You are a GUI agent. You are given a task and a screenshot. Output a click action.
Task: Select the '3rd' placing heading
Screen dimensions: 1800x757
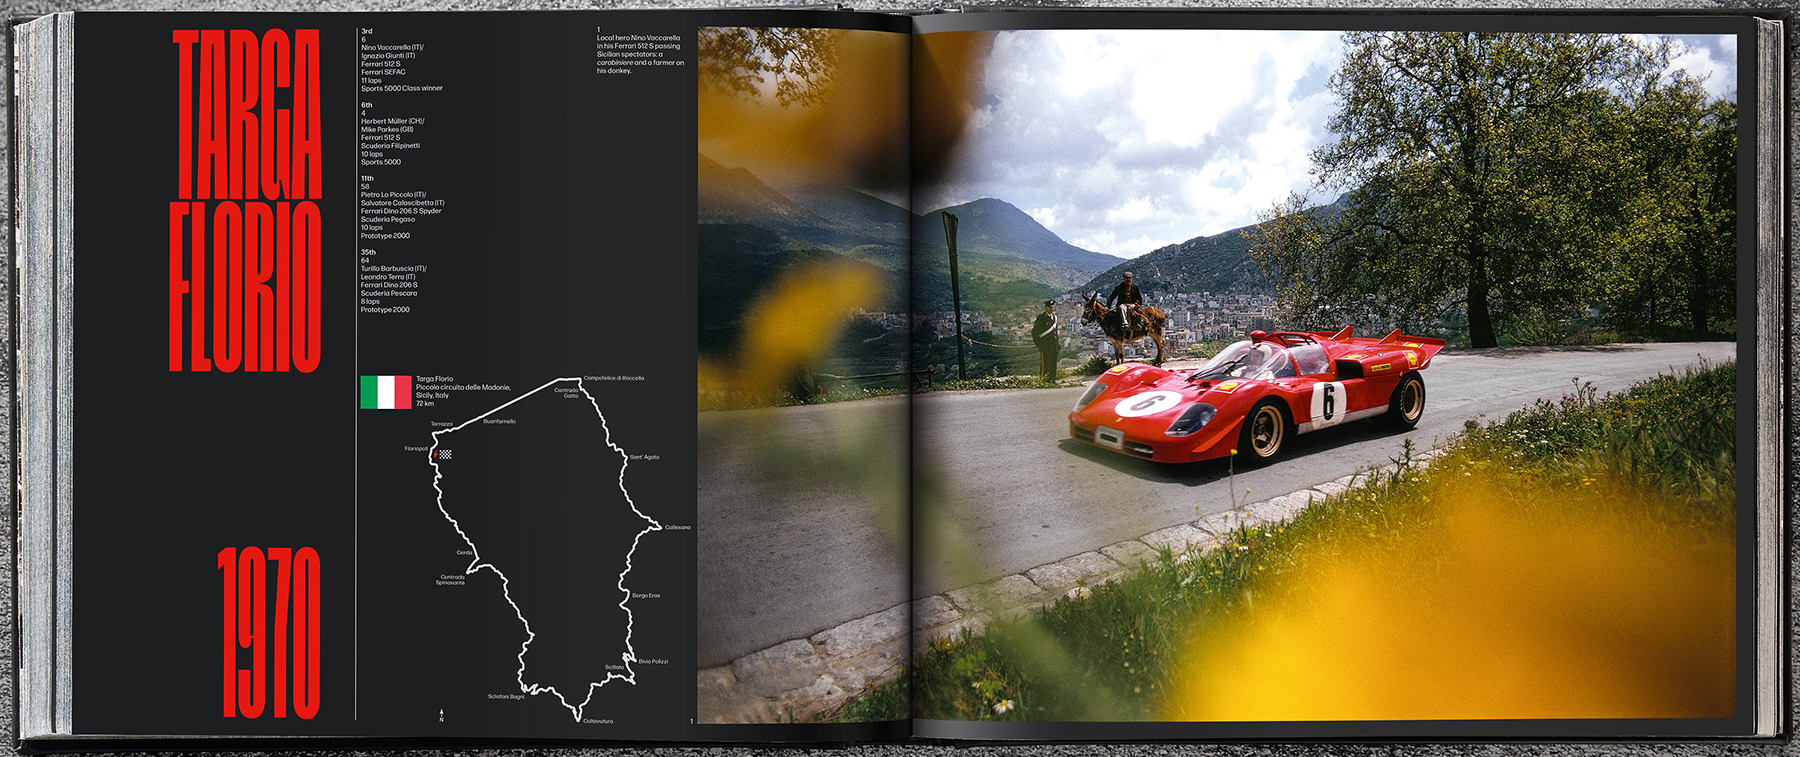367,32
